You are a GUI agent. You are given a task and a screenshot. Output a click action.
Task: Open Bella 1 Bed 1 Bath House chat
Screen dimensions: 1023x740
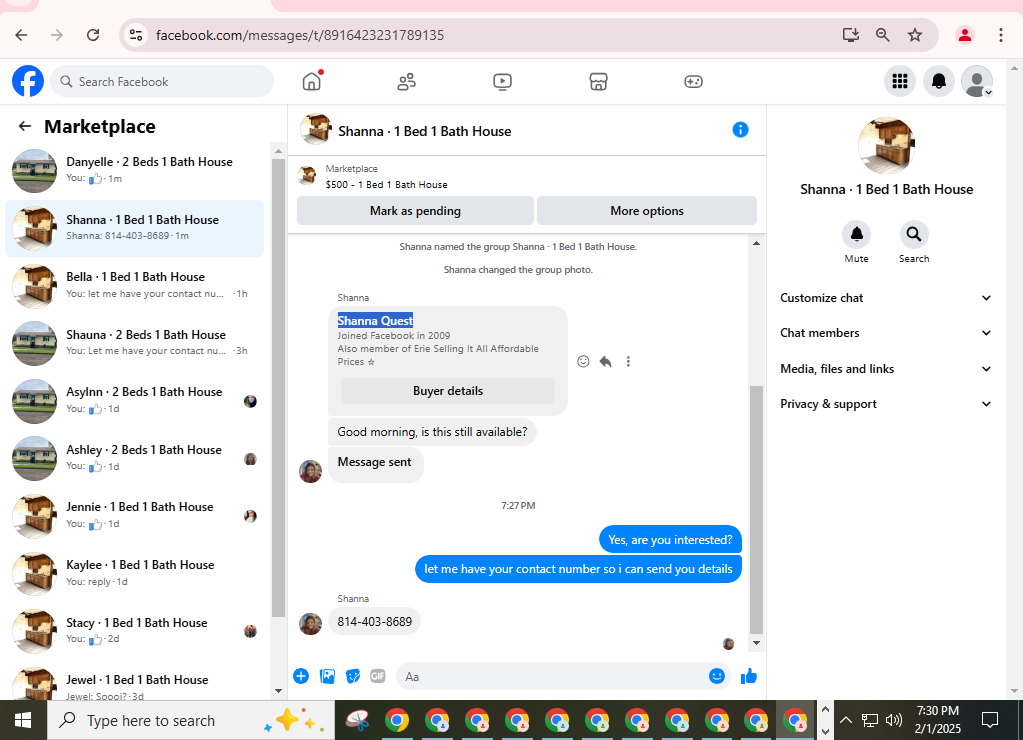click(x=134, y=285)
